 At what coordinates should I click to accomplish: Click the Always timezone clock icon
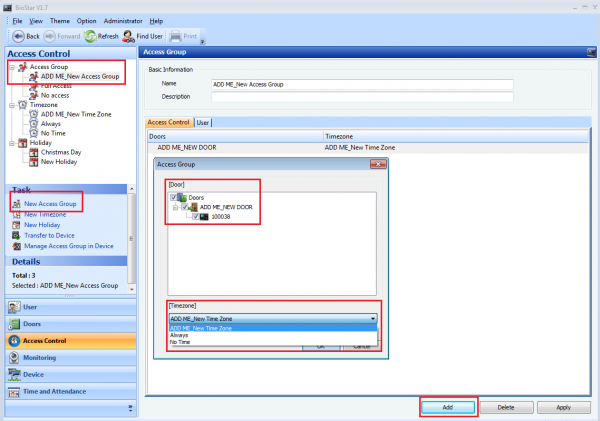(34, 123)
